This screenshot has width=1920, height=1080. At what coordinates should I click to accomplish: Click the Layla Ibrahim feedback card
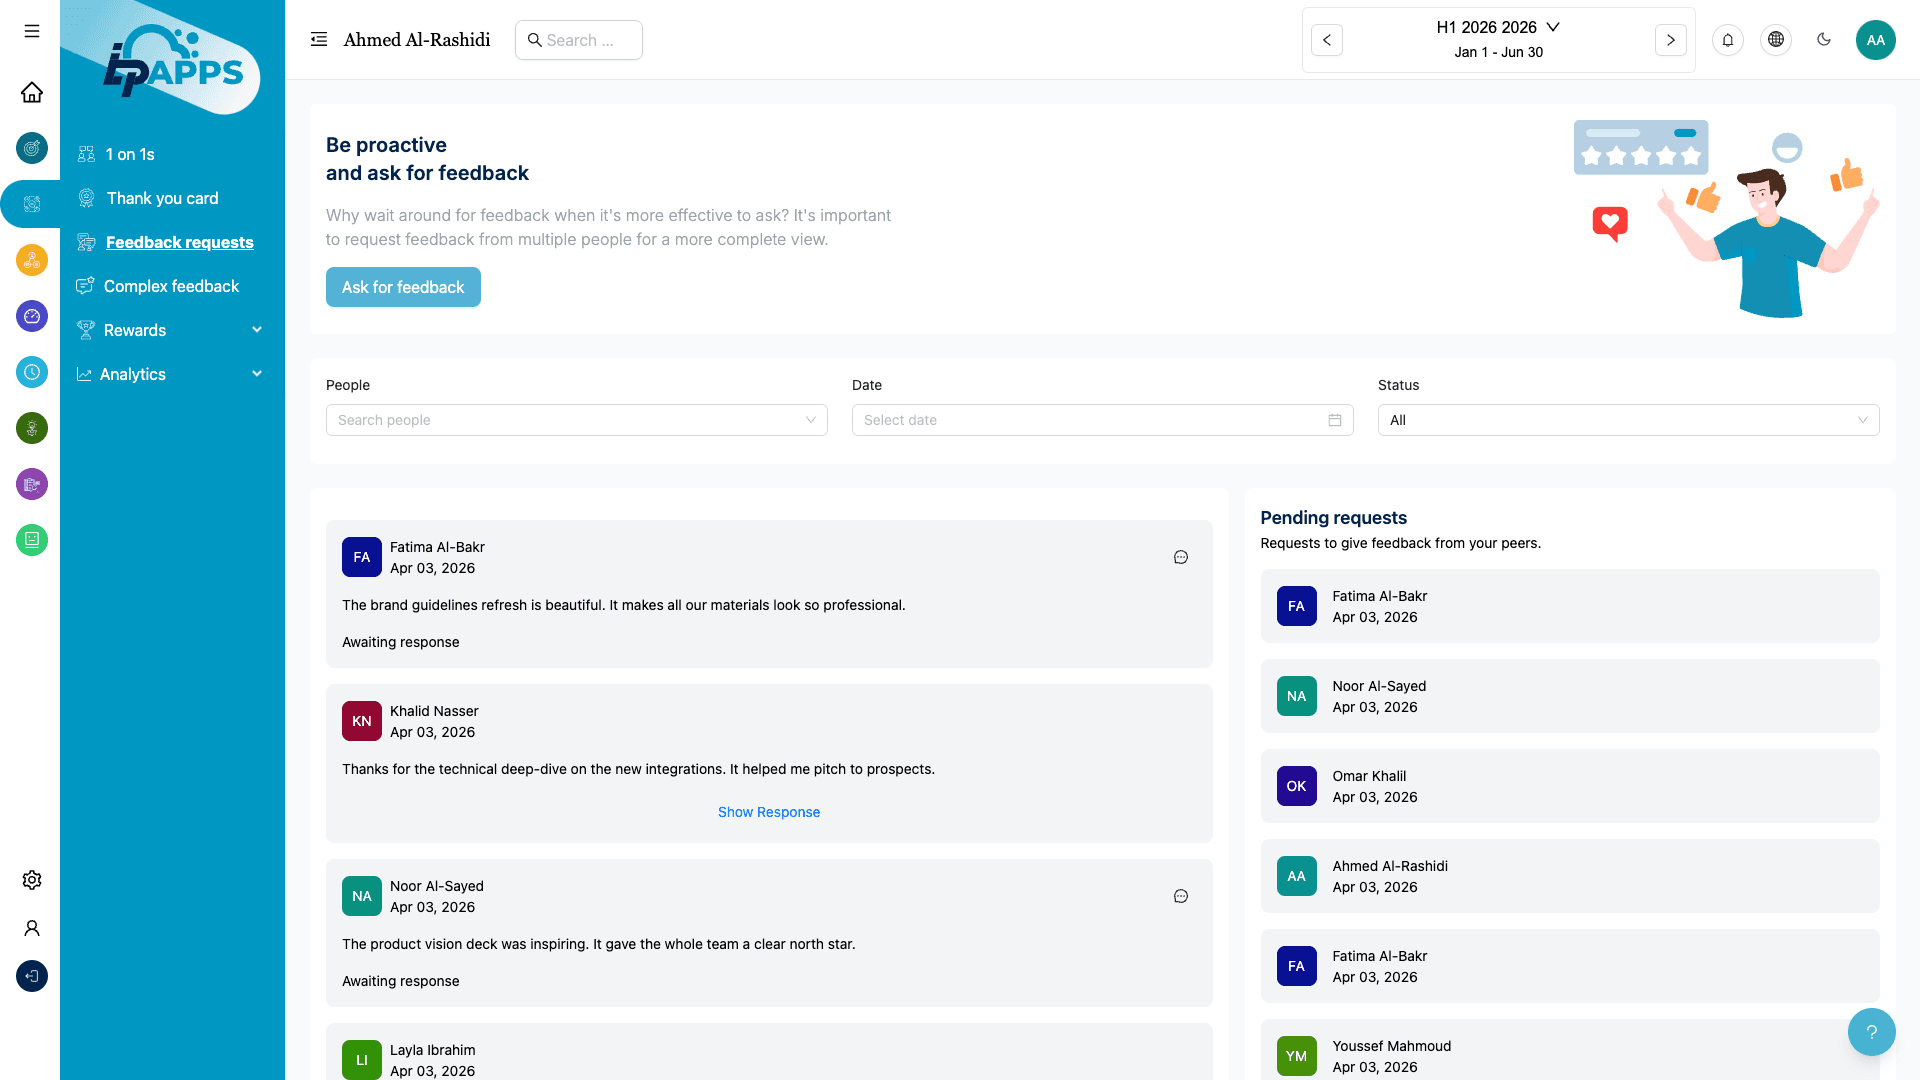[769, 1052]
